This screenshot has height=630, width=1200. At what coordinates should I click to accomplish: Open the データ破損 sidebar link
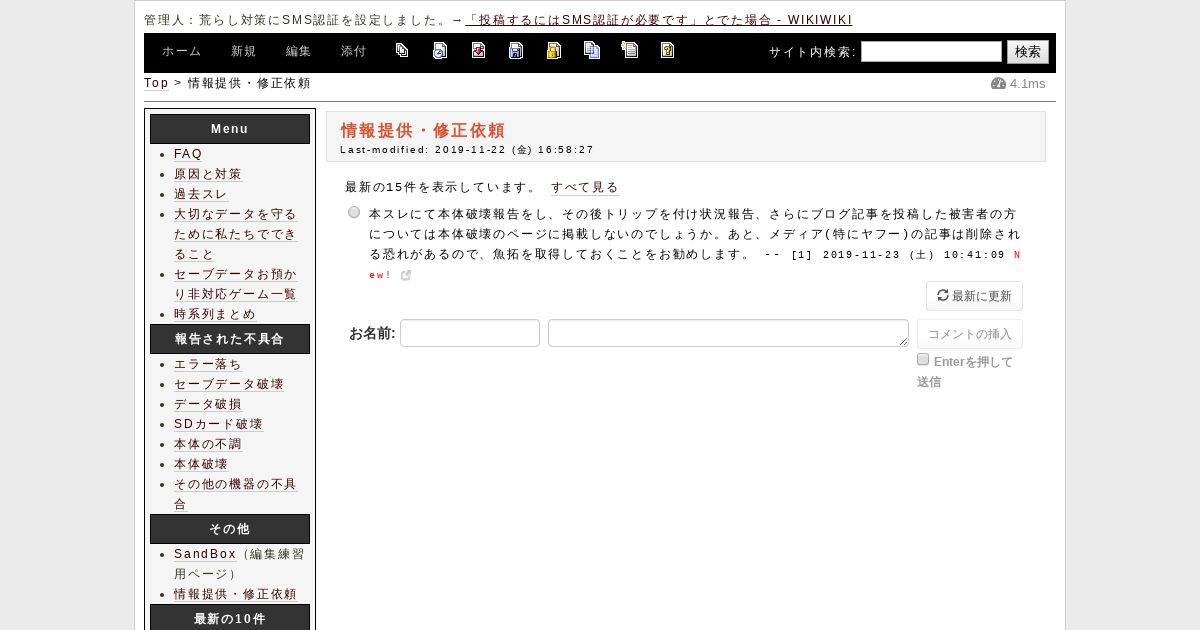tap(208, 404)
